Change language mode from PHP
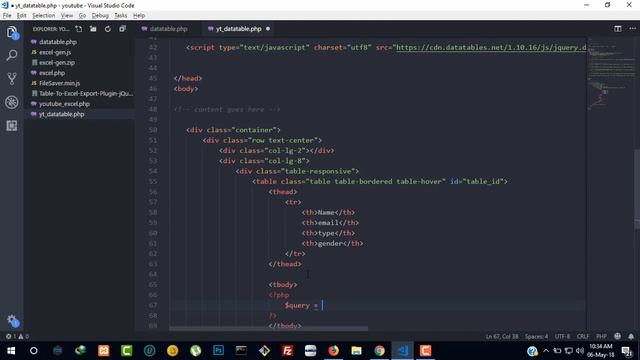This screenshot has width=640, height=360. [601, 336]
